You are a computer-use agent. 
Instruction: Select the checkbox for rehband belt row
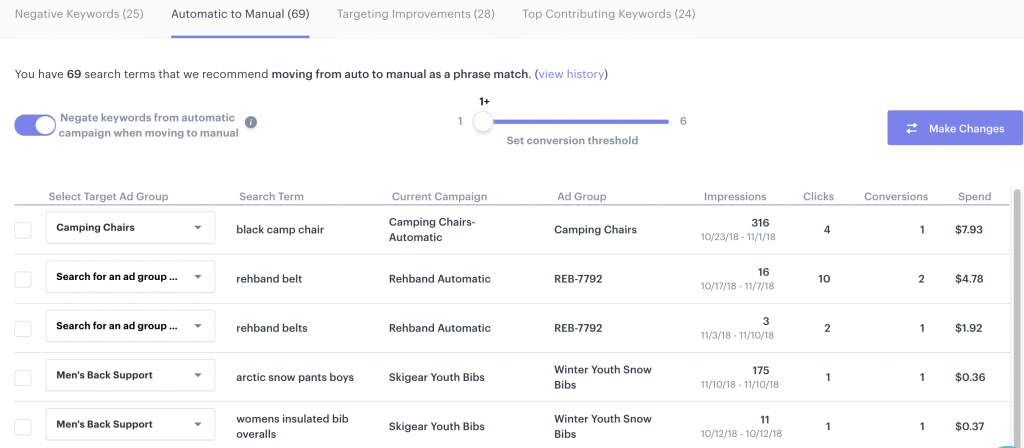pos(23,280)
